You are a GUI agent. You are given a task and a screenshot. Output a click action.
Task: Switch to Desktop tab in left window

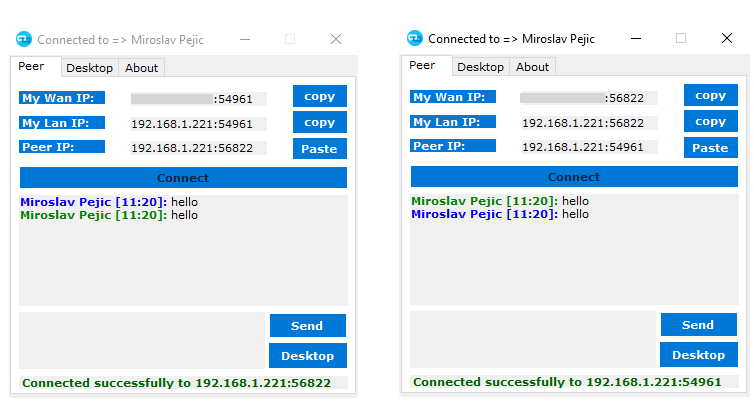[89, 68]
